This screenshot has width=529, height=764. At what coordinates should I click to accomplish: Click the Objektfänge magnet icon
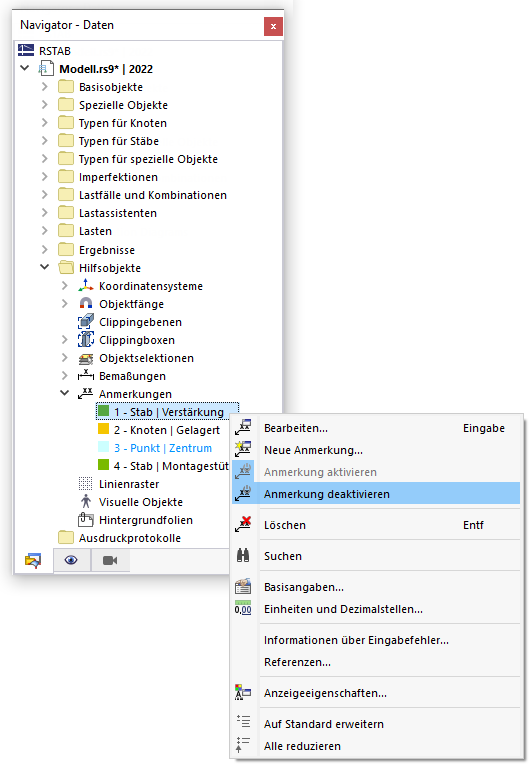pos(86,304)
